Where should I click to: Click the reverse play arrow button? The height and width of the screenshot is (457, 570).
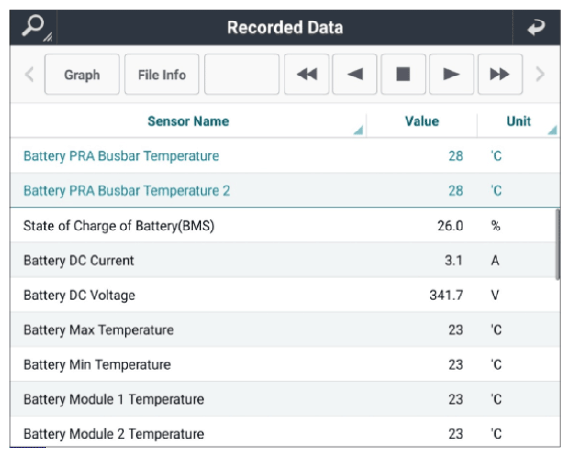pos(355,74)
